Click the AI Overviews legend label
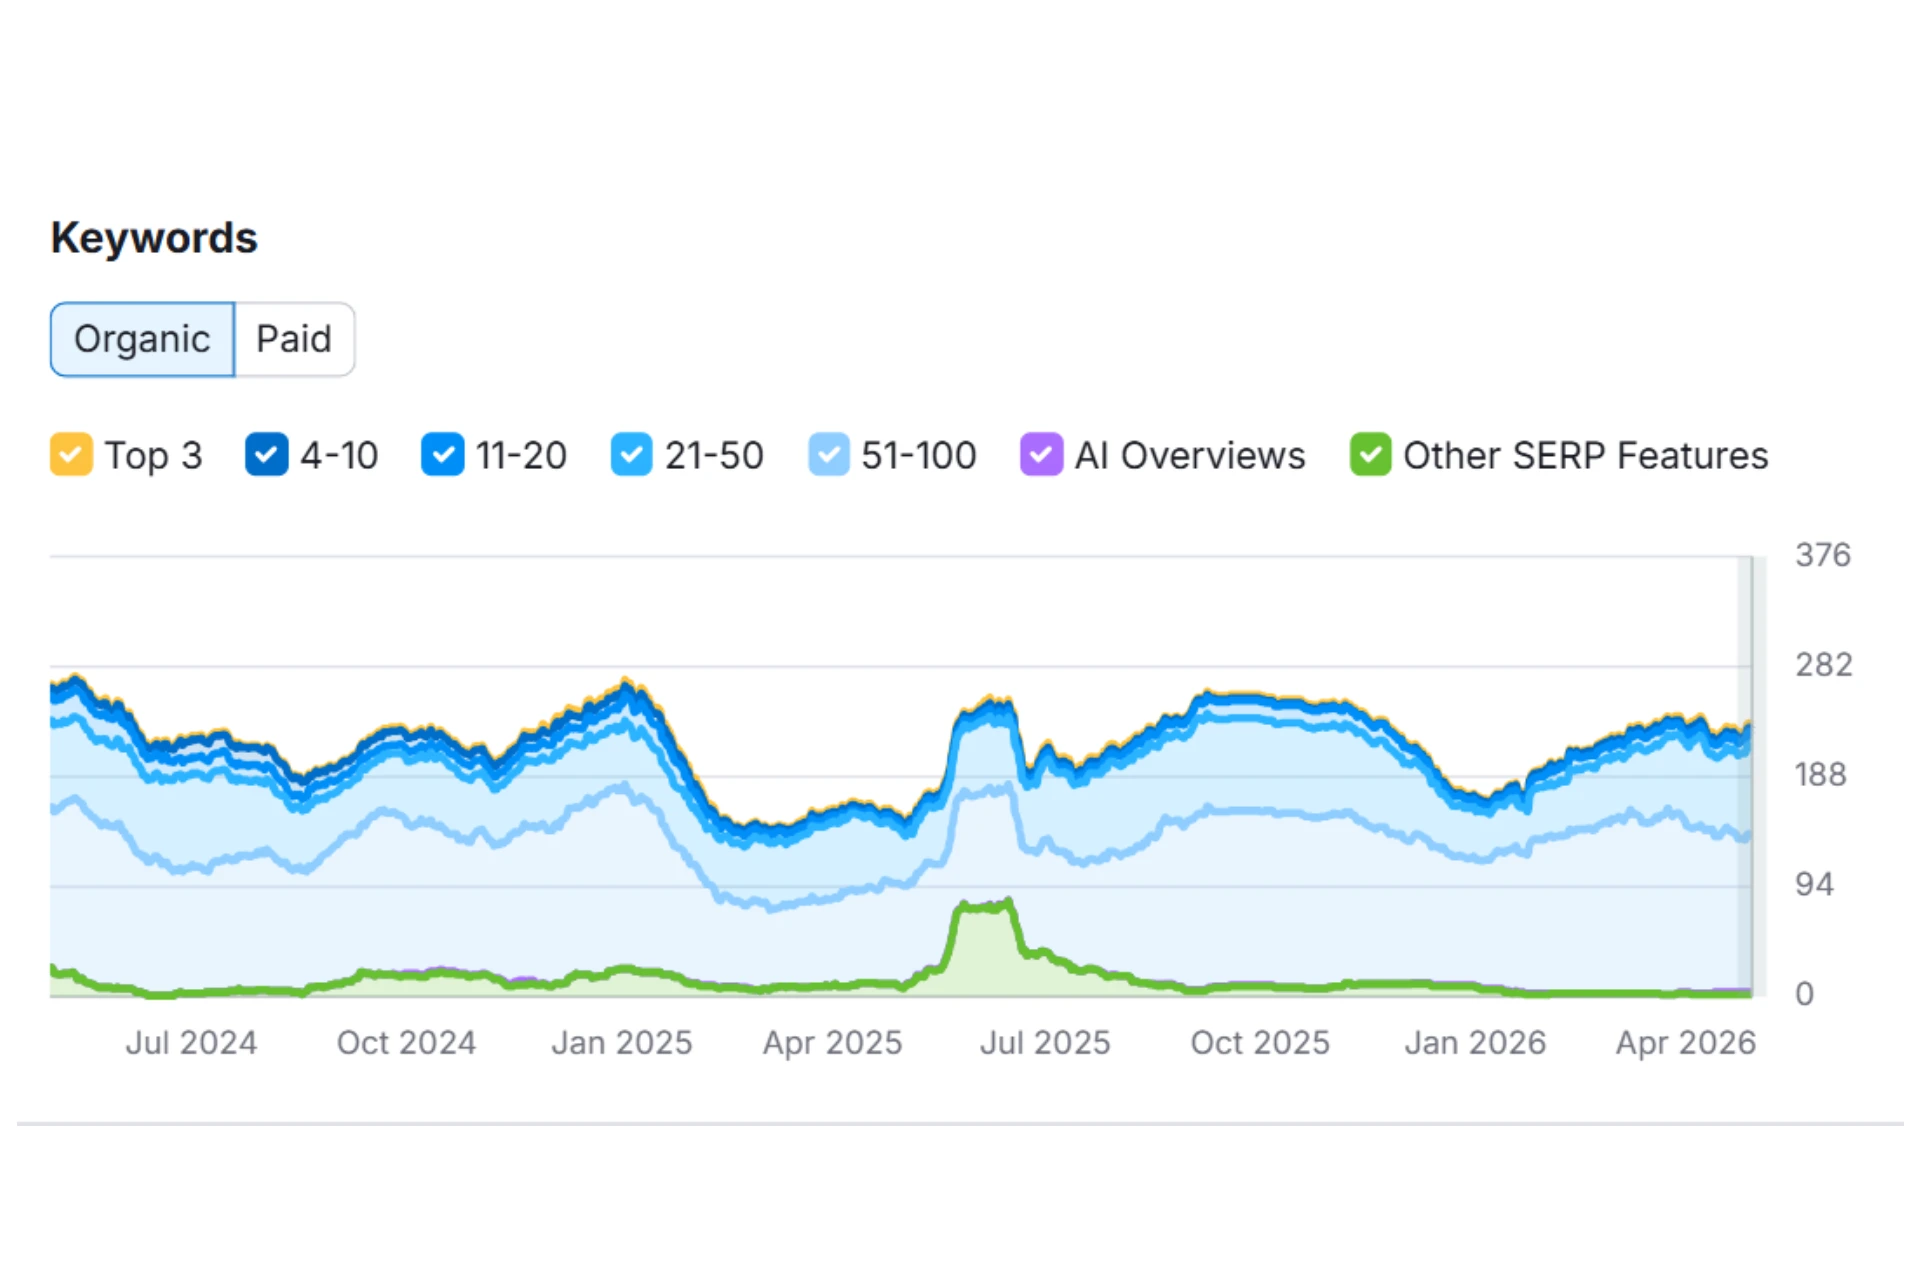Image resolution: width=1920 pixels, height=1281 pixels. (1190, 456)
